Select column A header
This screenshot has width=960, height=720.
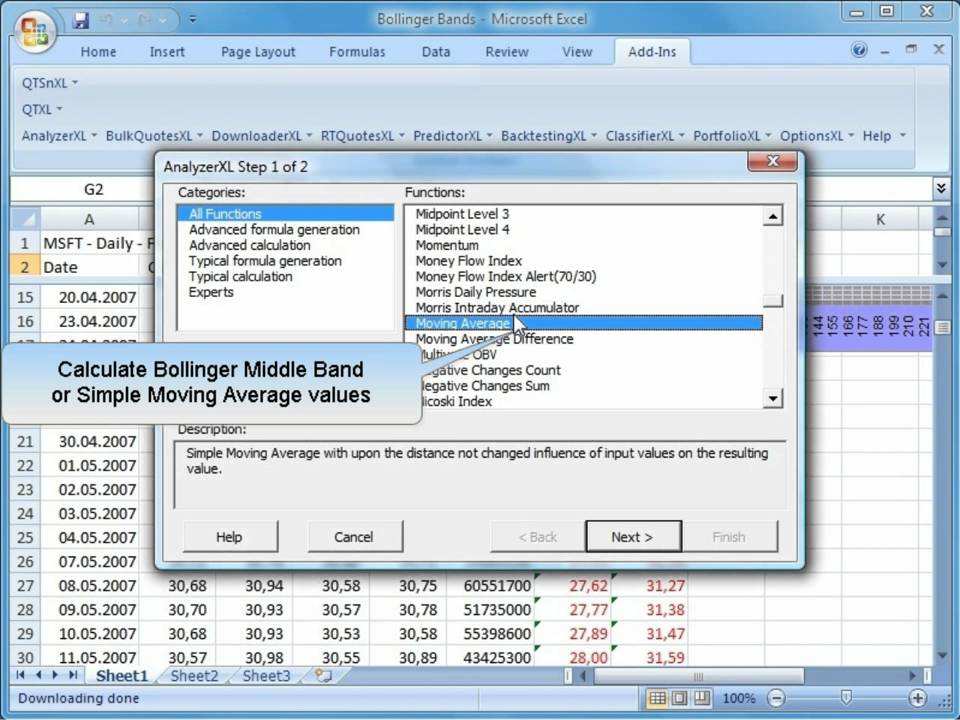coord(89,219)
